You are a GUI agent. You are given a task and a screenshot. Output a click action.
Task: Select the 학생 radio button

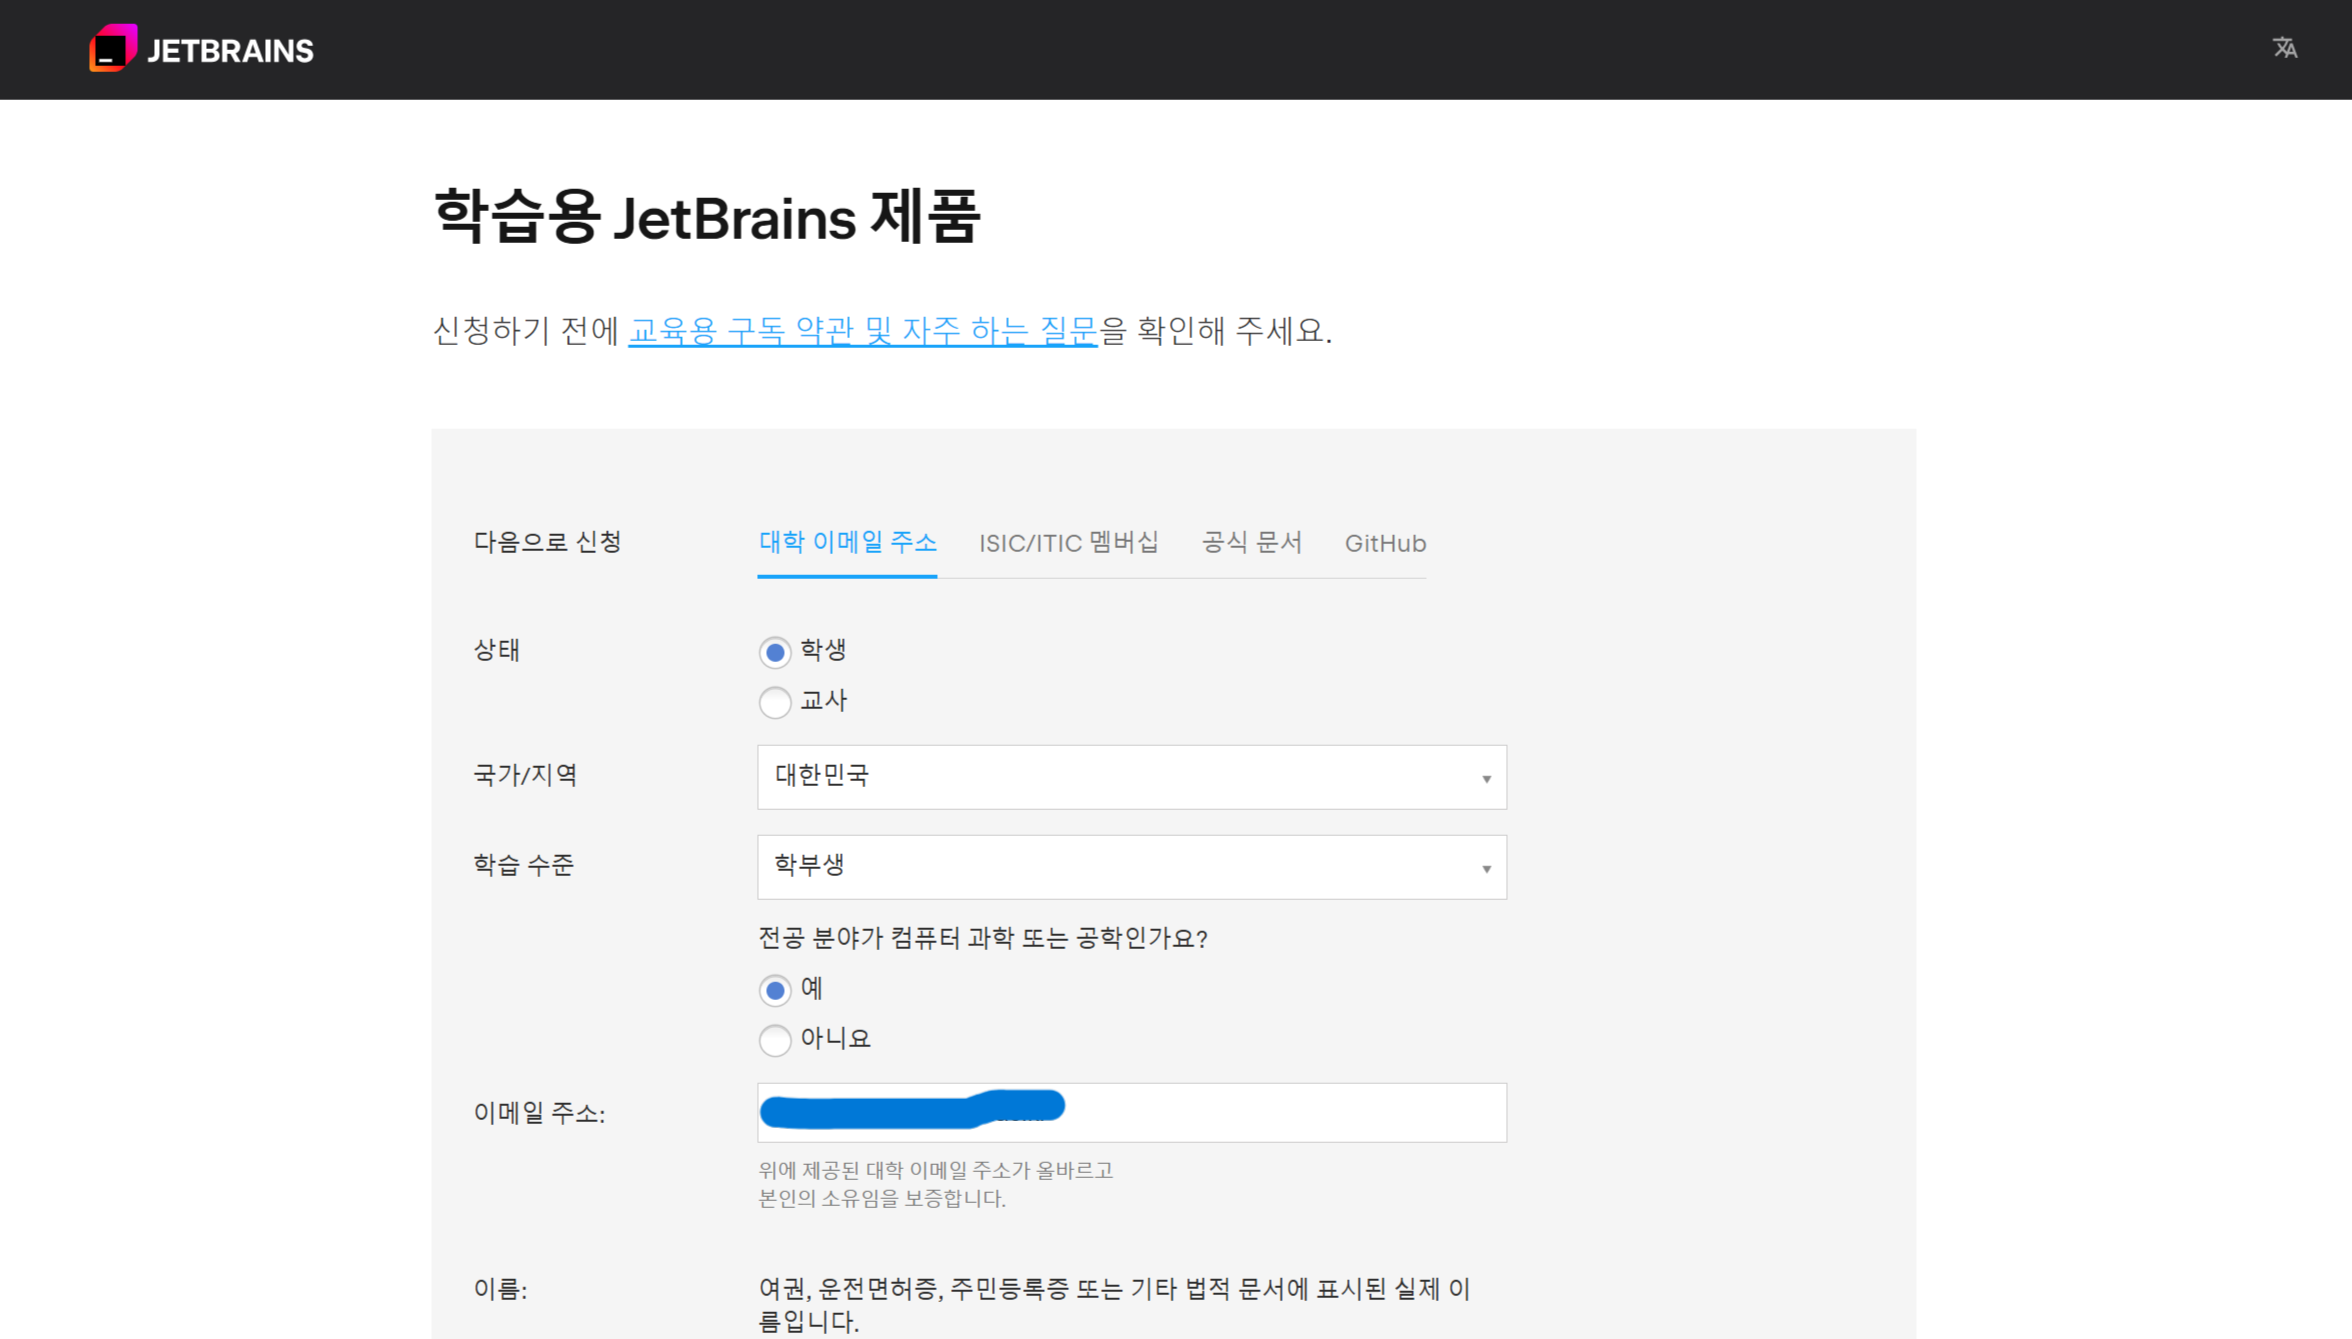pos(774,653)
